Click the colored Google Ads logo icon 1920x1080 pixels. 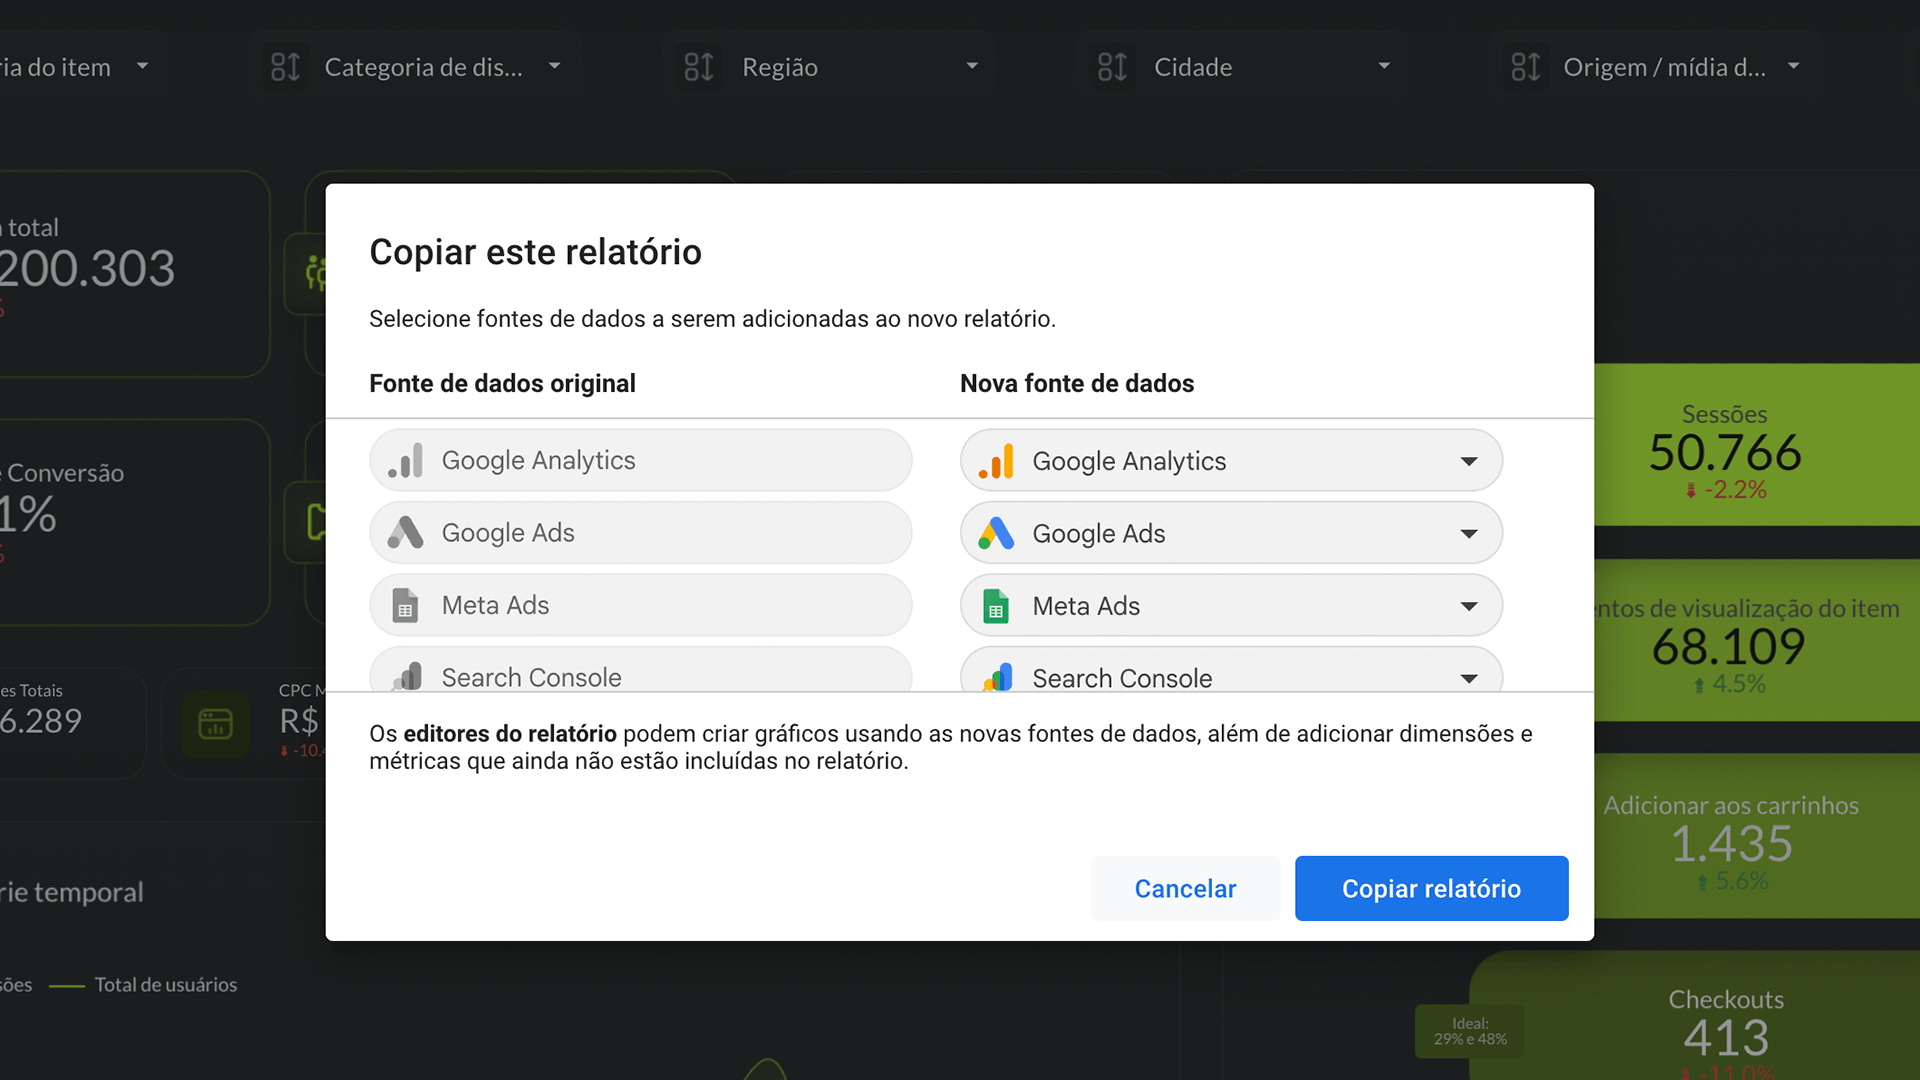(996, 533)
